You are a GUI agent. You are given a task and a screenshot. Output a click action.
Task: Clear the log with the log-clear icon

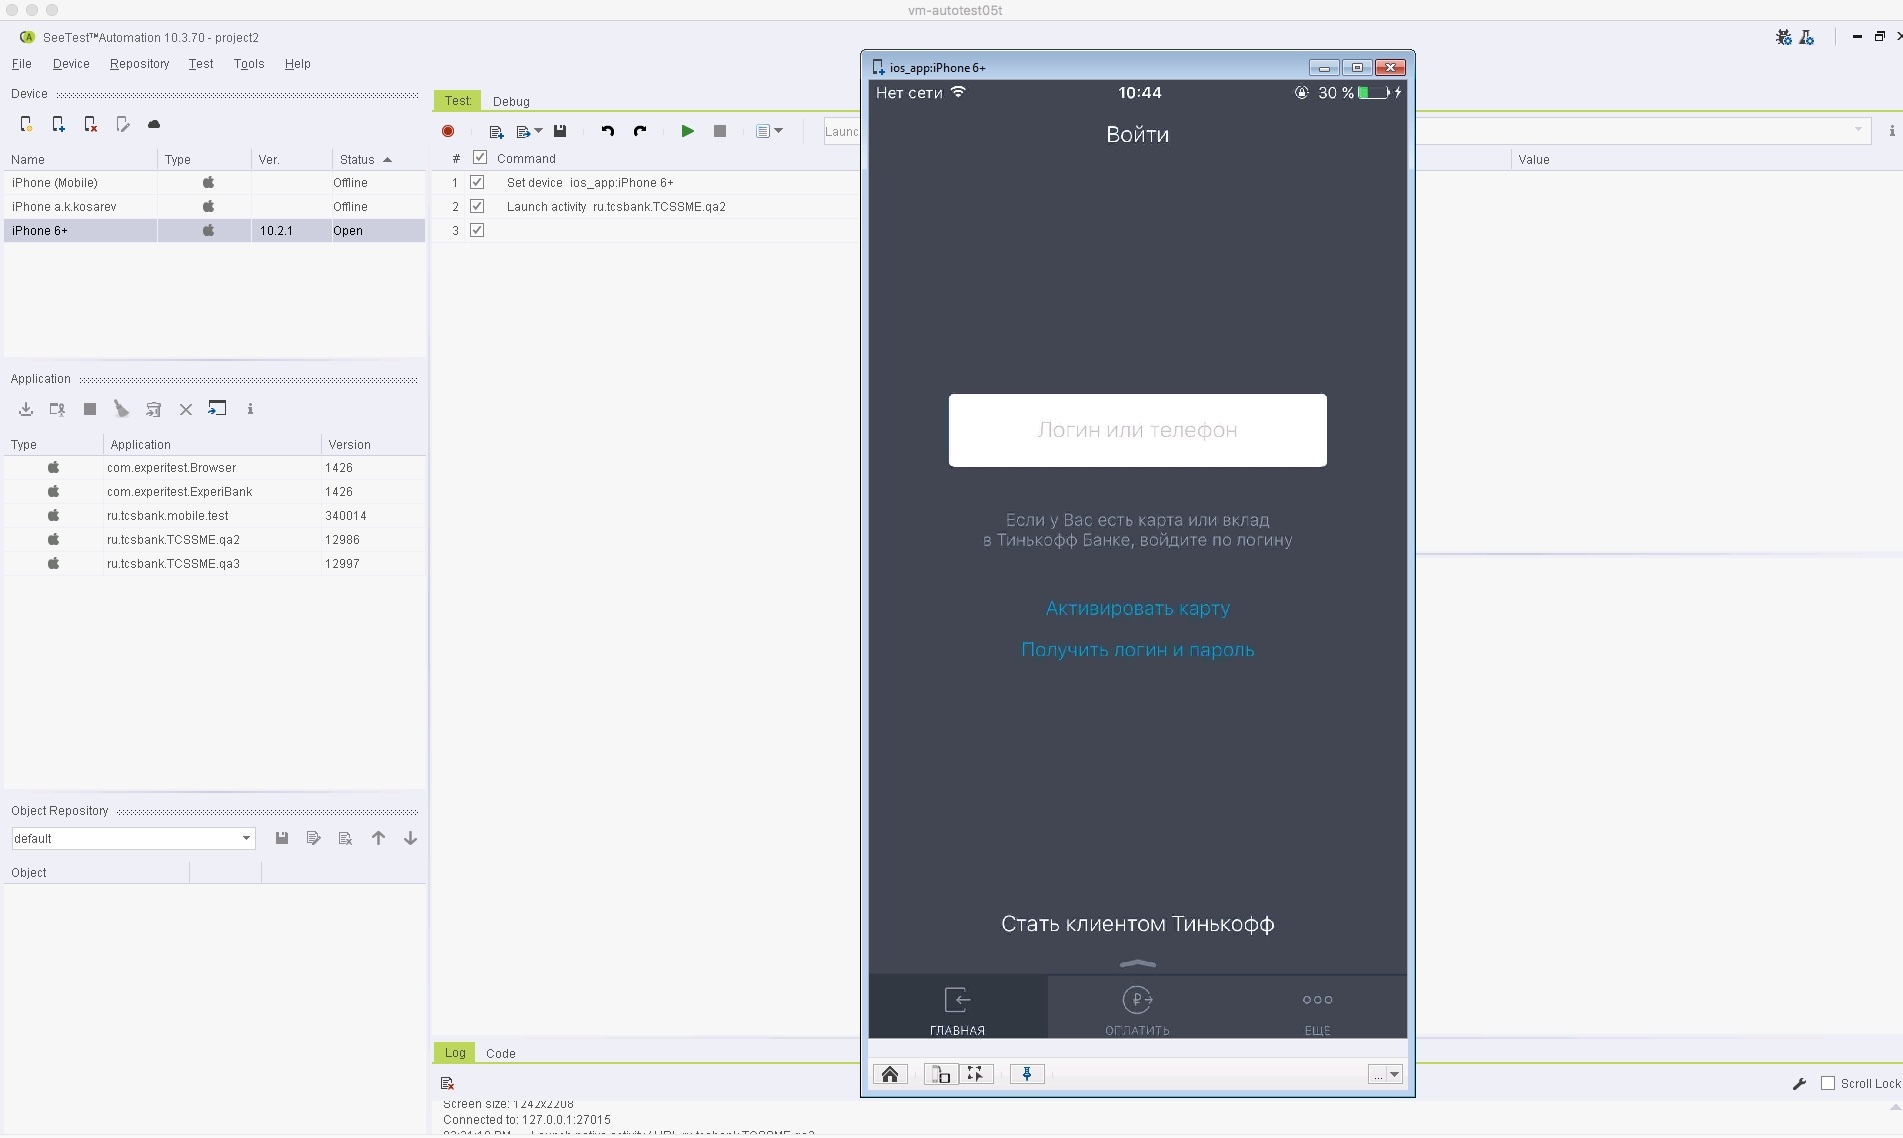click(447, 1084)
